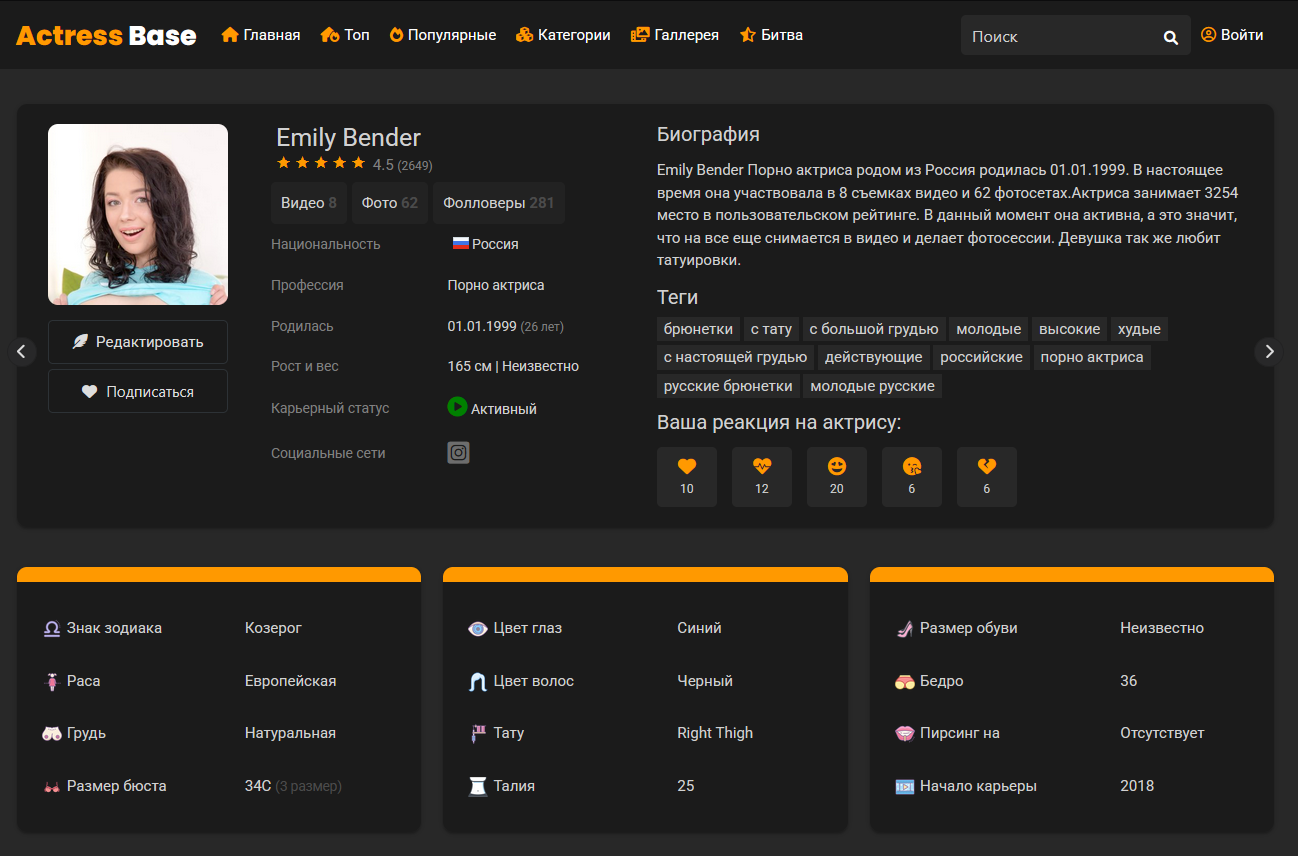Click the green play icon beside Активный
This screenshot has width=1298, height=856.
coord(457,407)
